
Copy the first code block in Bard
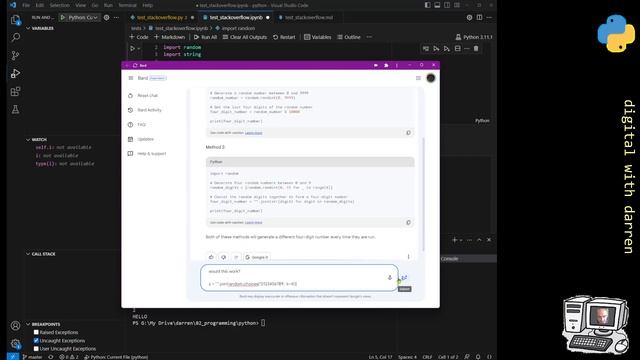[x=408, y=133]
